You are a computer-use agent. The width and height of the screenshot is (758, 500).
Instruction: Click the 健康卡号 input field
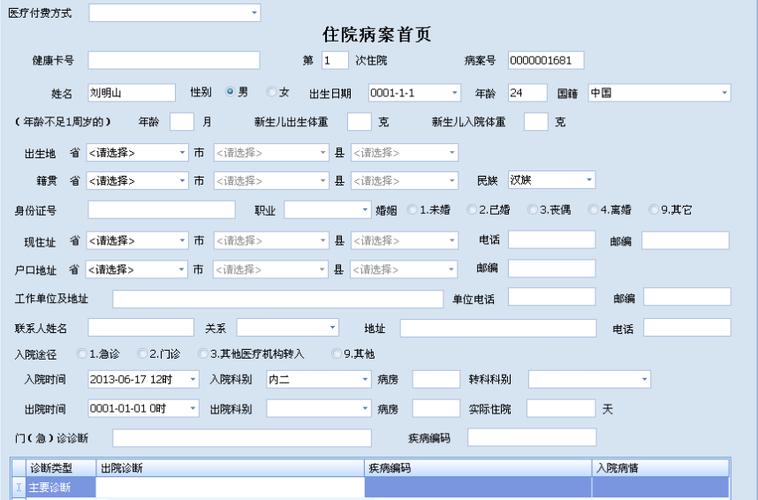174,60
